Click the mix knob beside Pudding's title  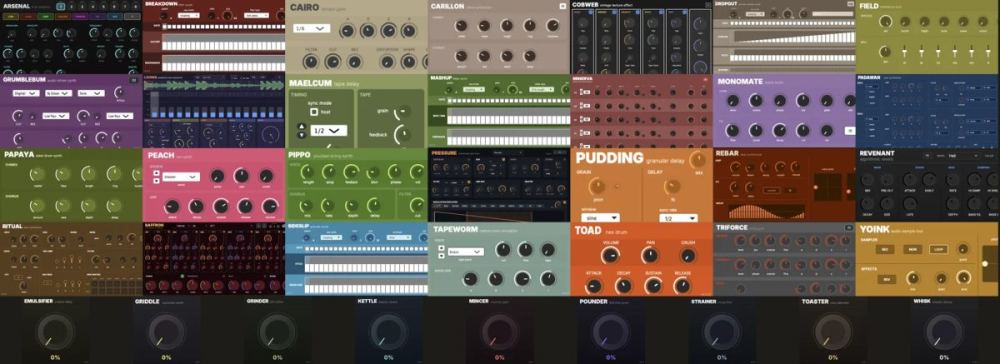click(698, 159)
